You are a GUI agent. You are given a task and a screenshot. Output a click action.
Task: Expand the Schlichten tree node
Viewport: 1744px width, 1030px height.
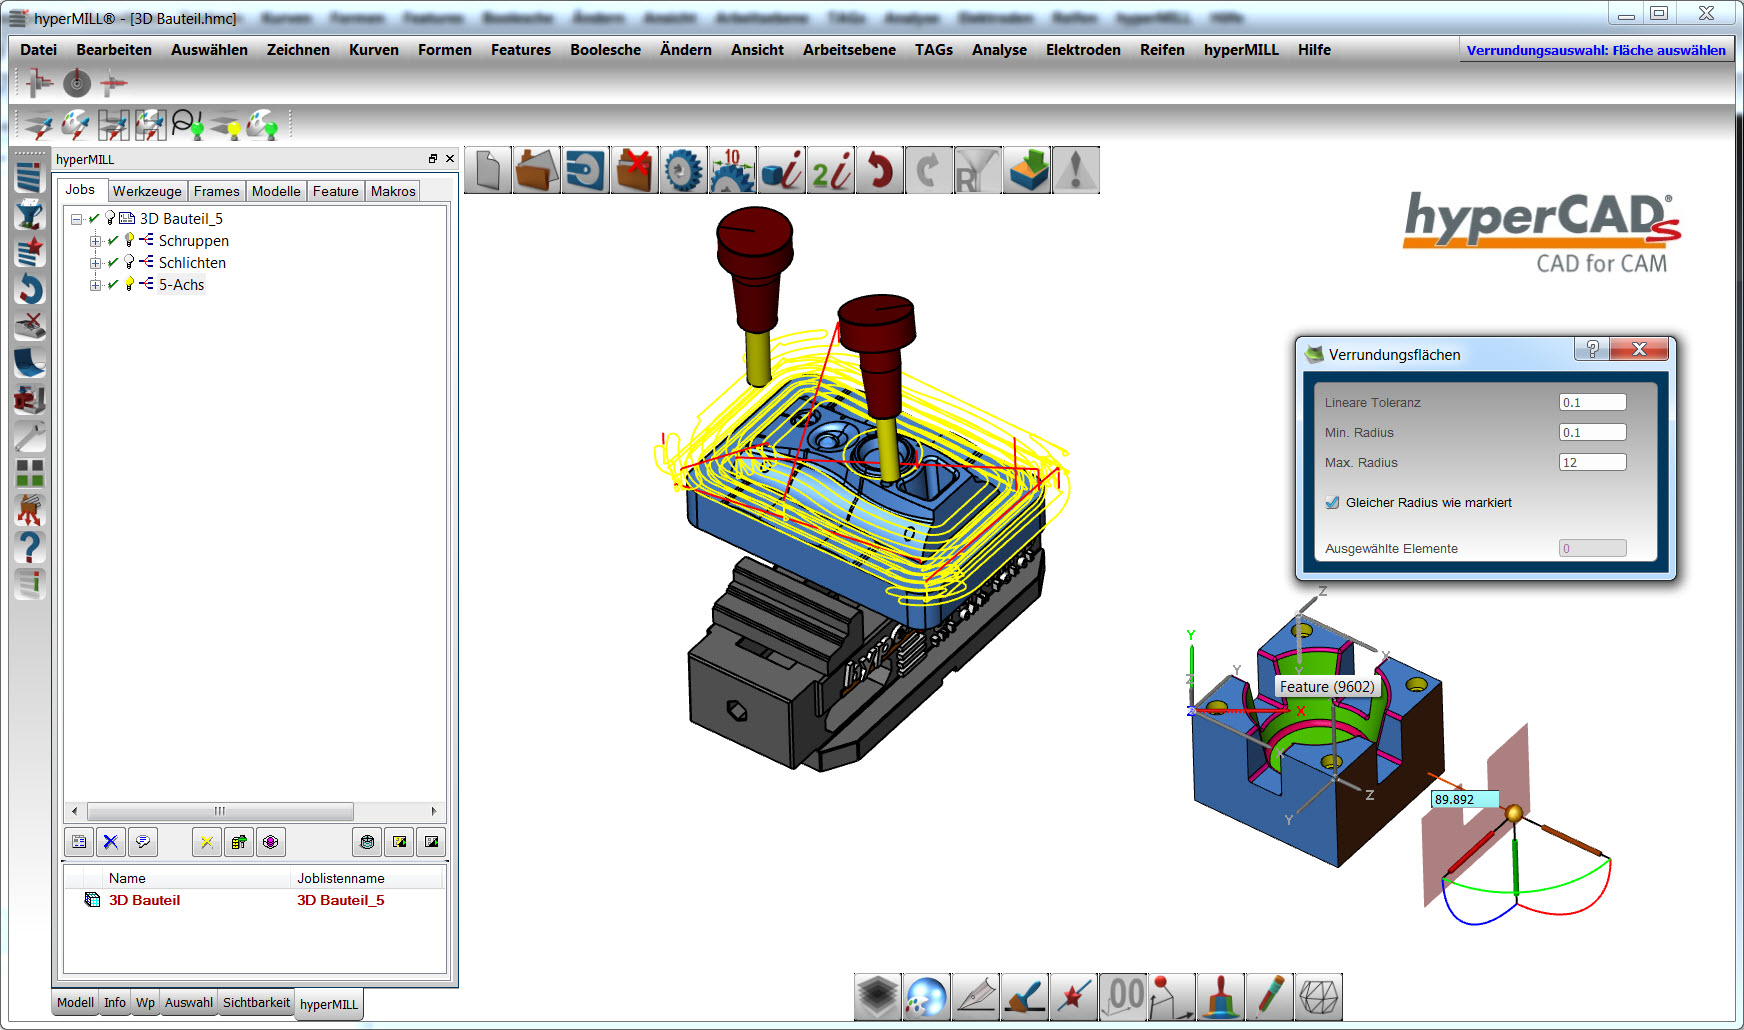point(95,263)
